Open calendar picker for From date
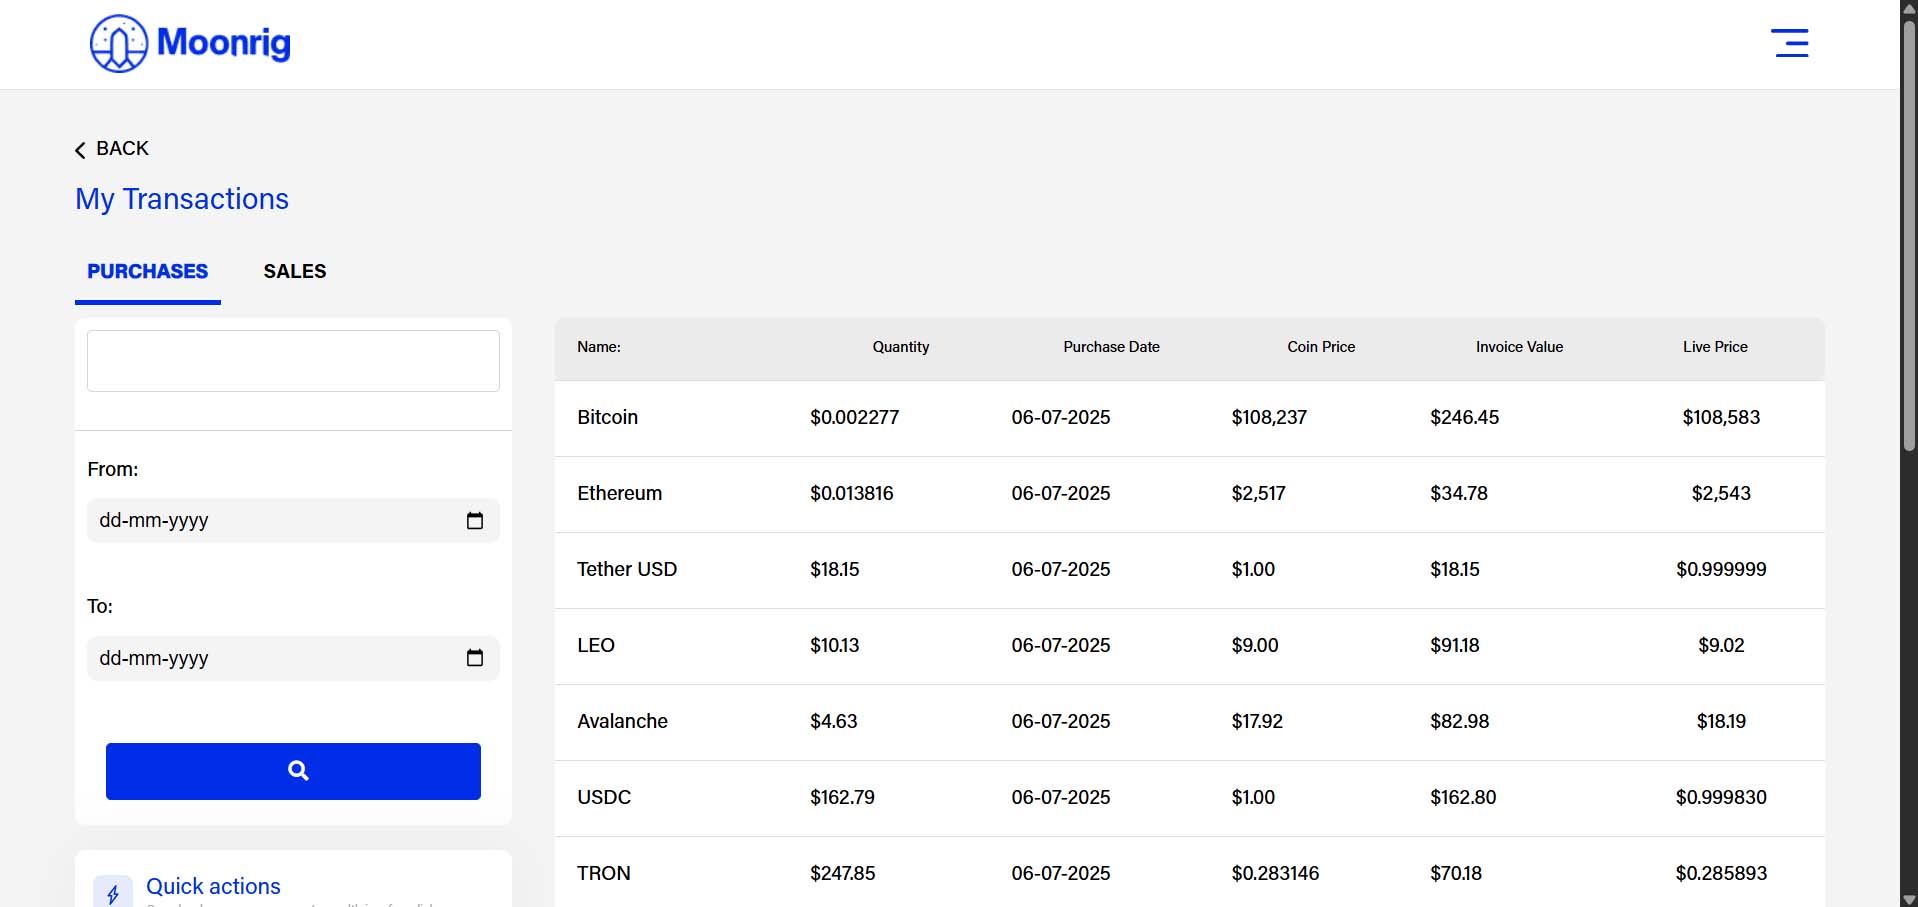The image size is (1918, 907). pyautogui.click(x=475, y=520)
